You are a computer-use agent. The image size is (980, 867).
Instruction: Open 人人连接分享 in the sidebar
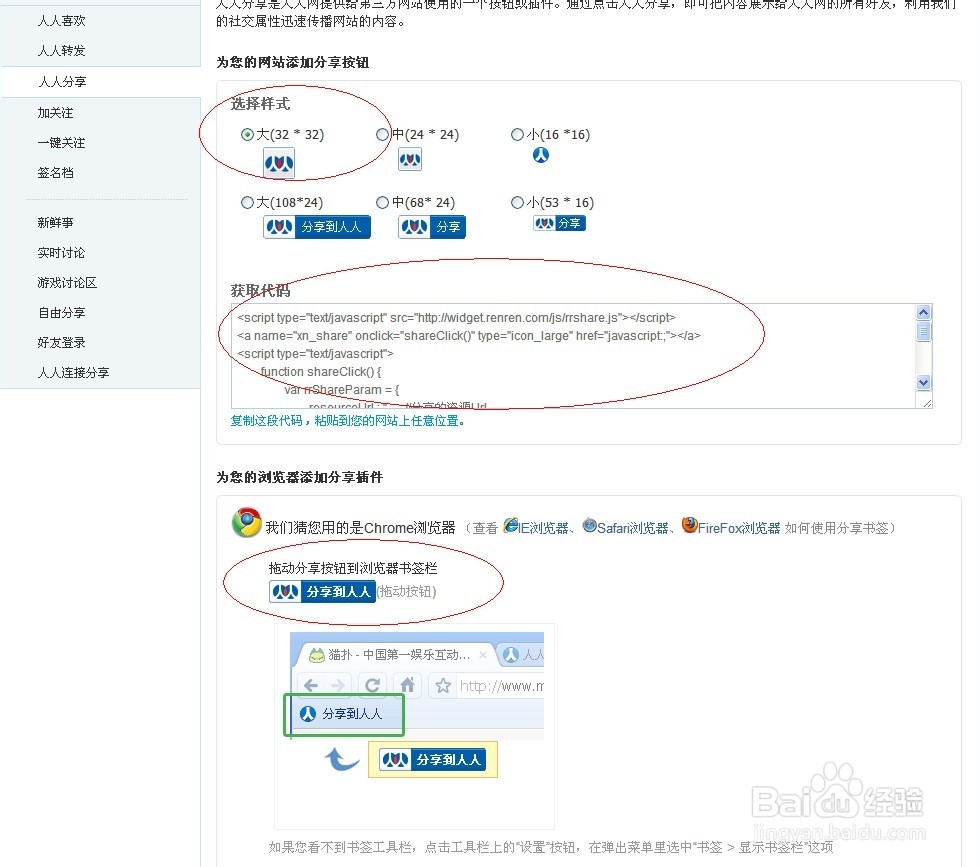tap(74, 373)
